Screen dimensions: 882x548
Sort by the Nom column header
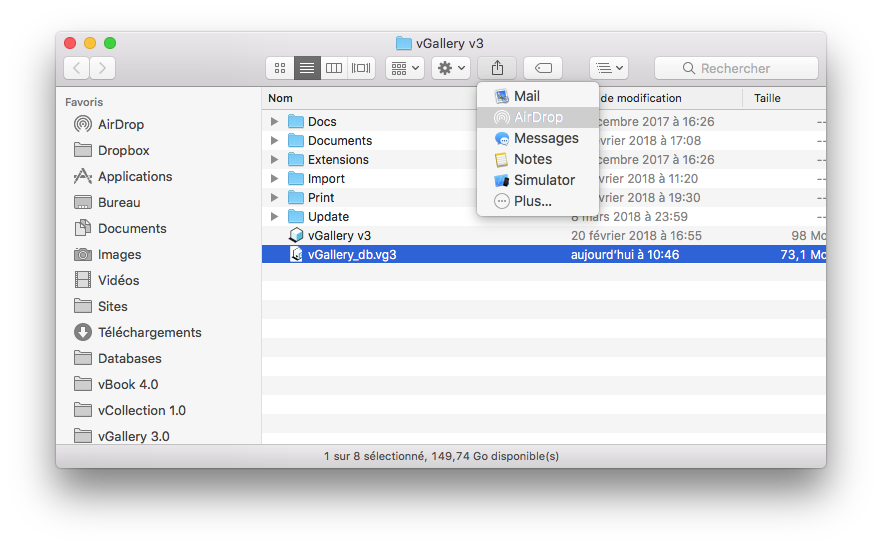(x=281, y=98)
